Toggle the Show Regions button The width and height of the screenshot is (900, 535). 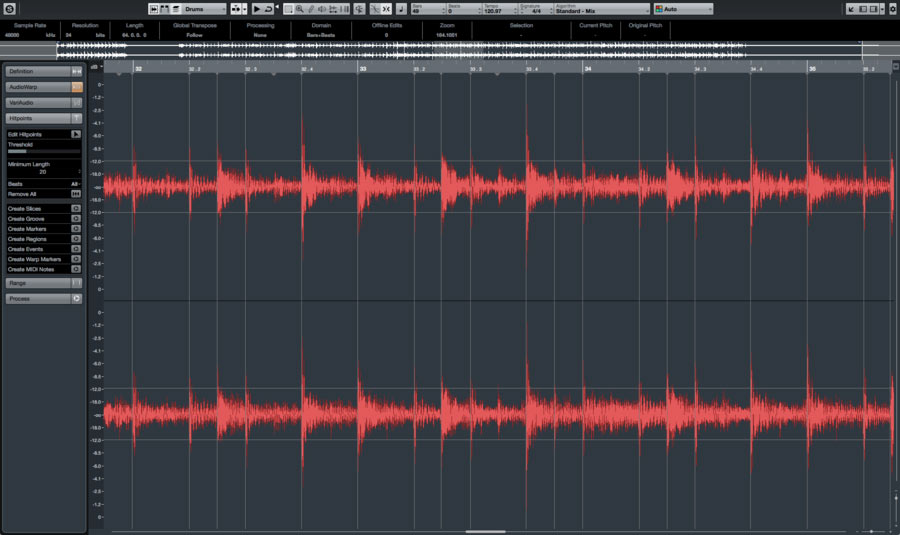click(165, 9)
